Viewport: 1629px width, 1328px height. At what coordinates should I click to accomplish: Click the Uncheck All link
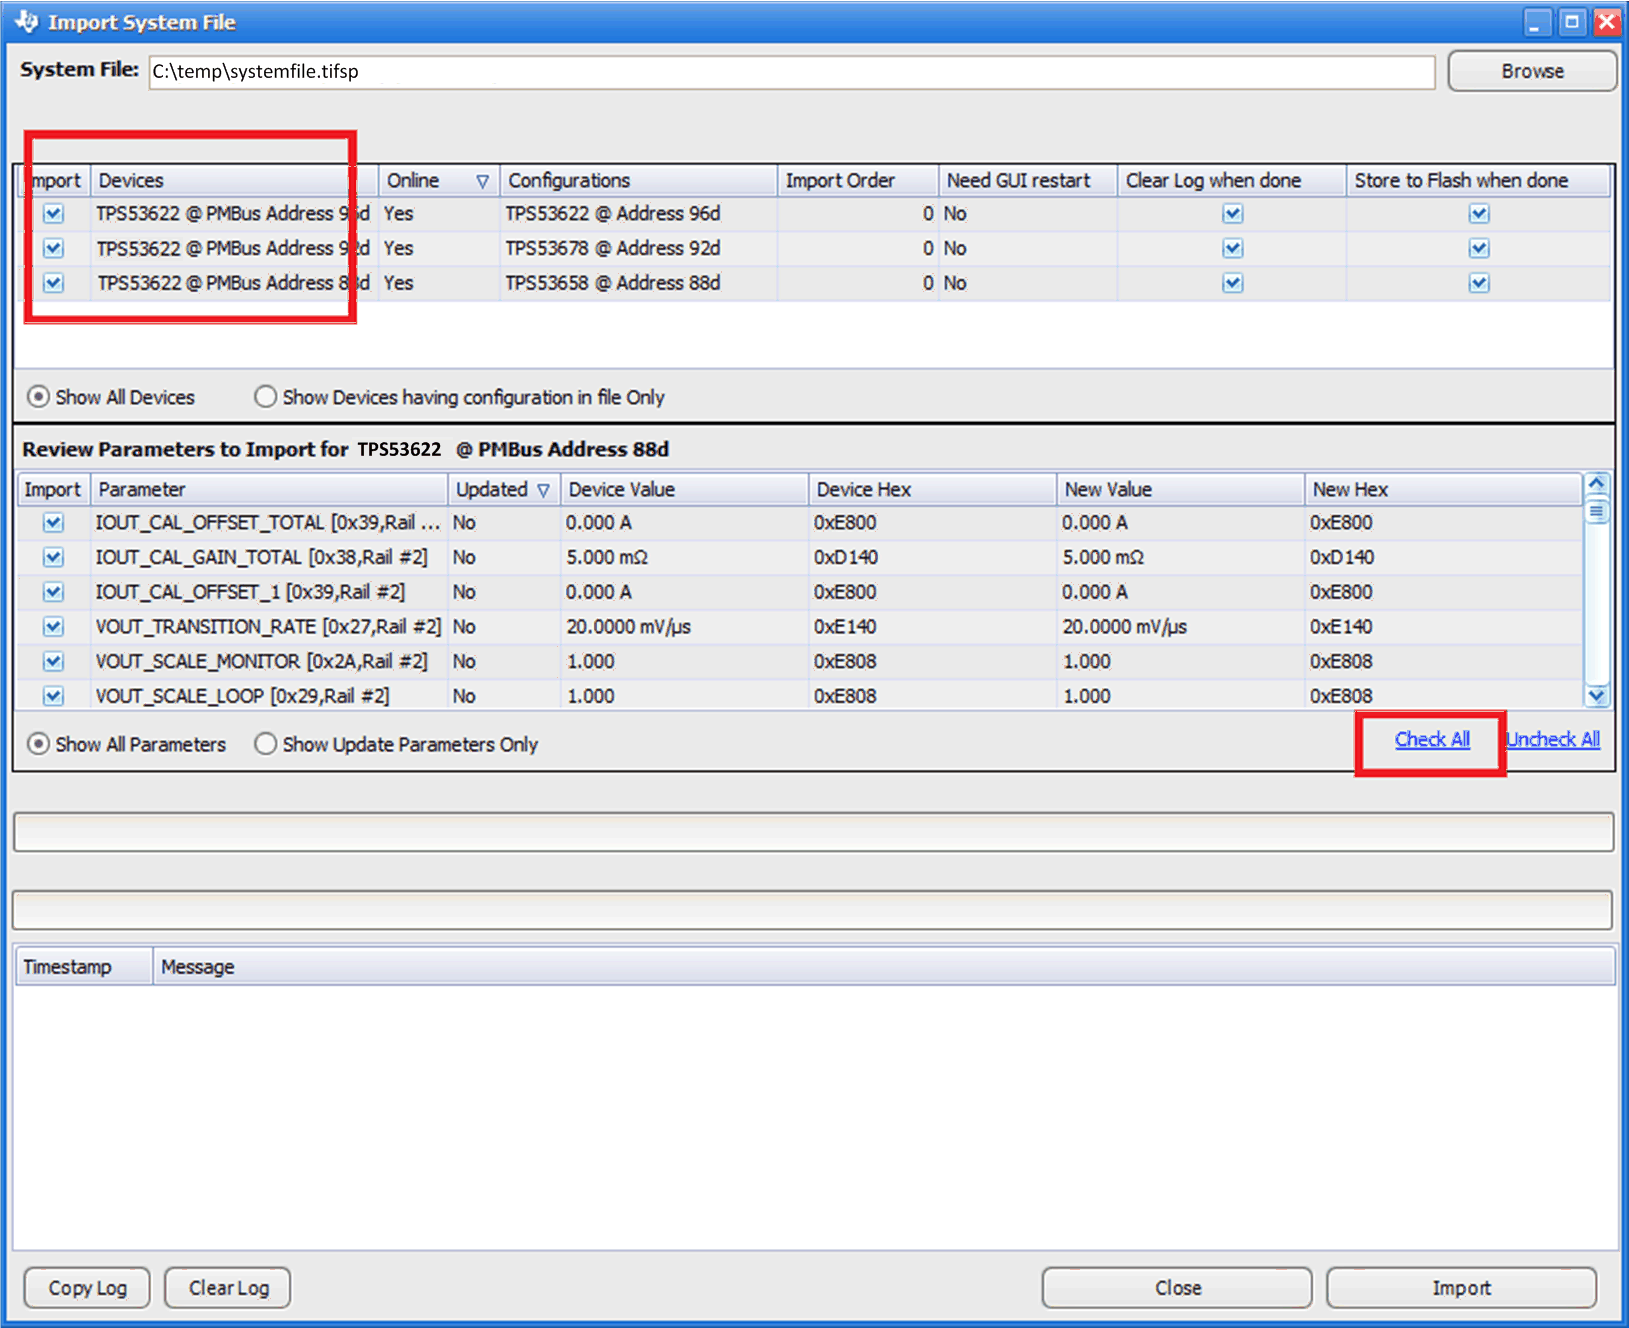tap(1553, 739)
